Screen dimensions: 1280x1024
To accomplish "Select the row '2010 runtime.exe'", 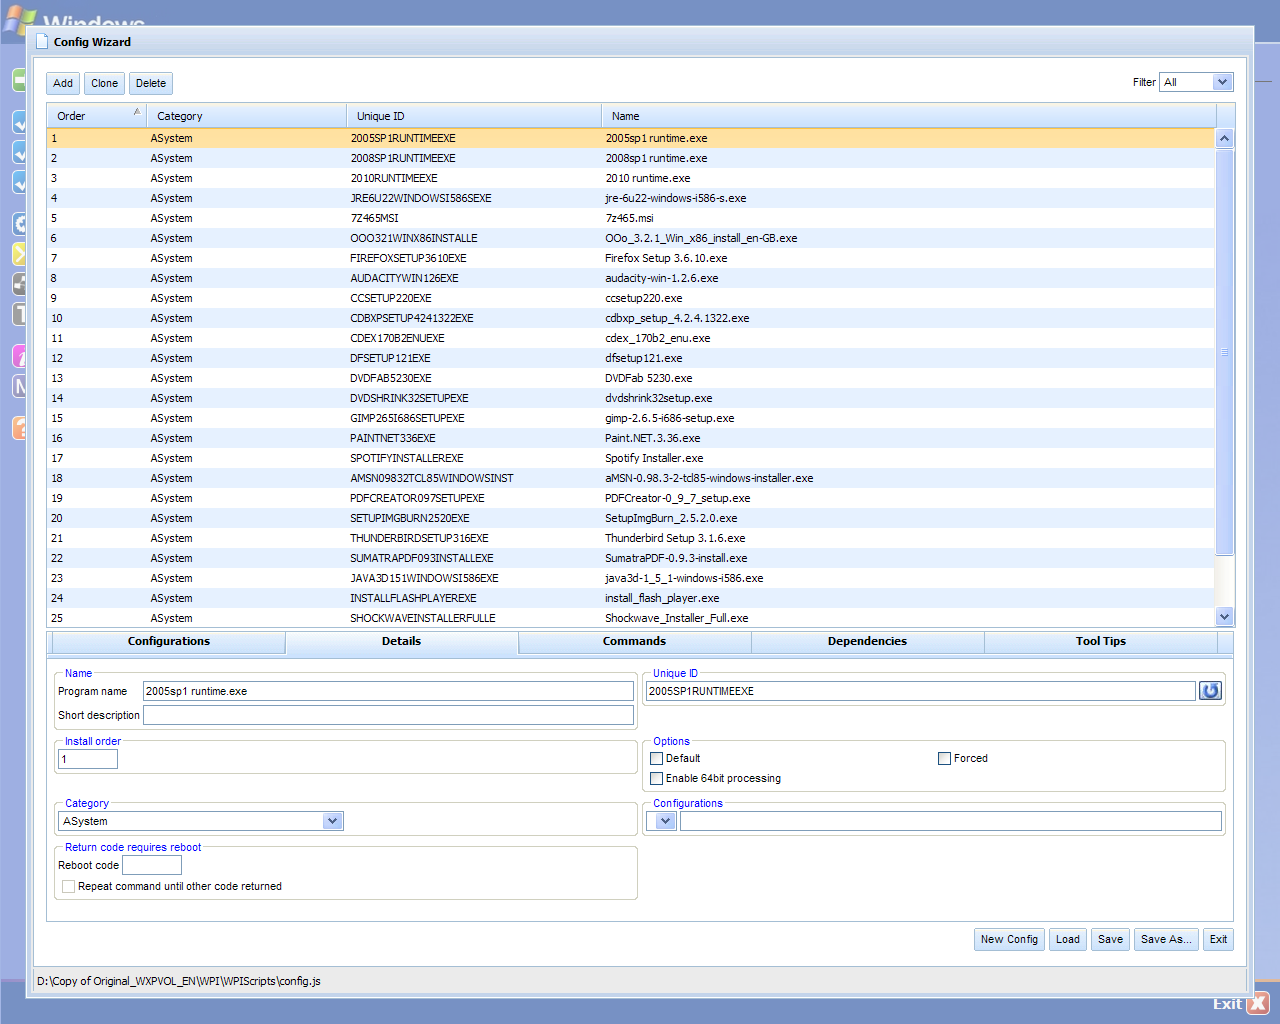I will (631, 178).
